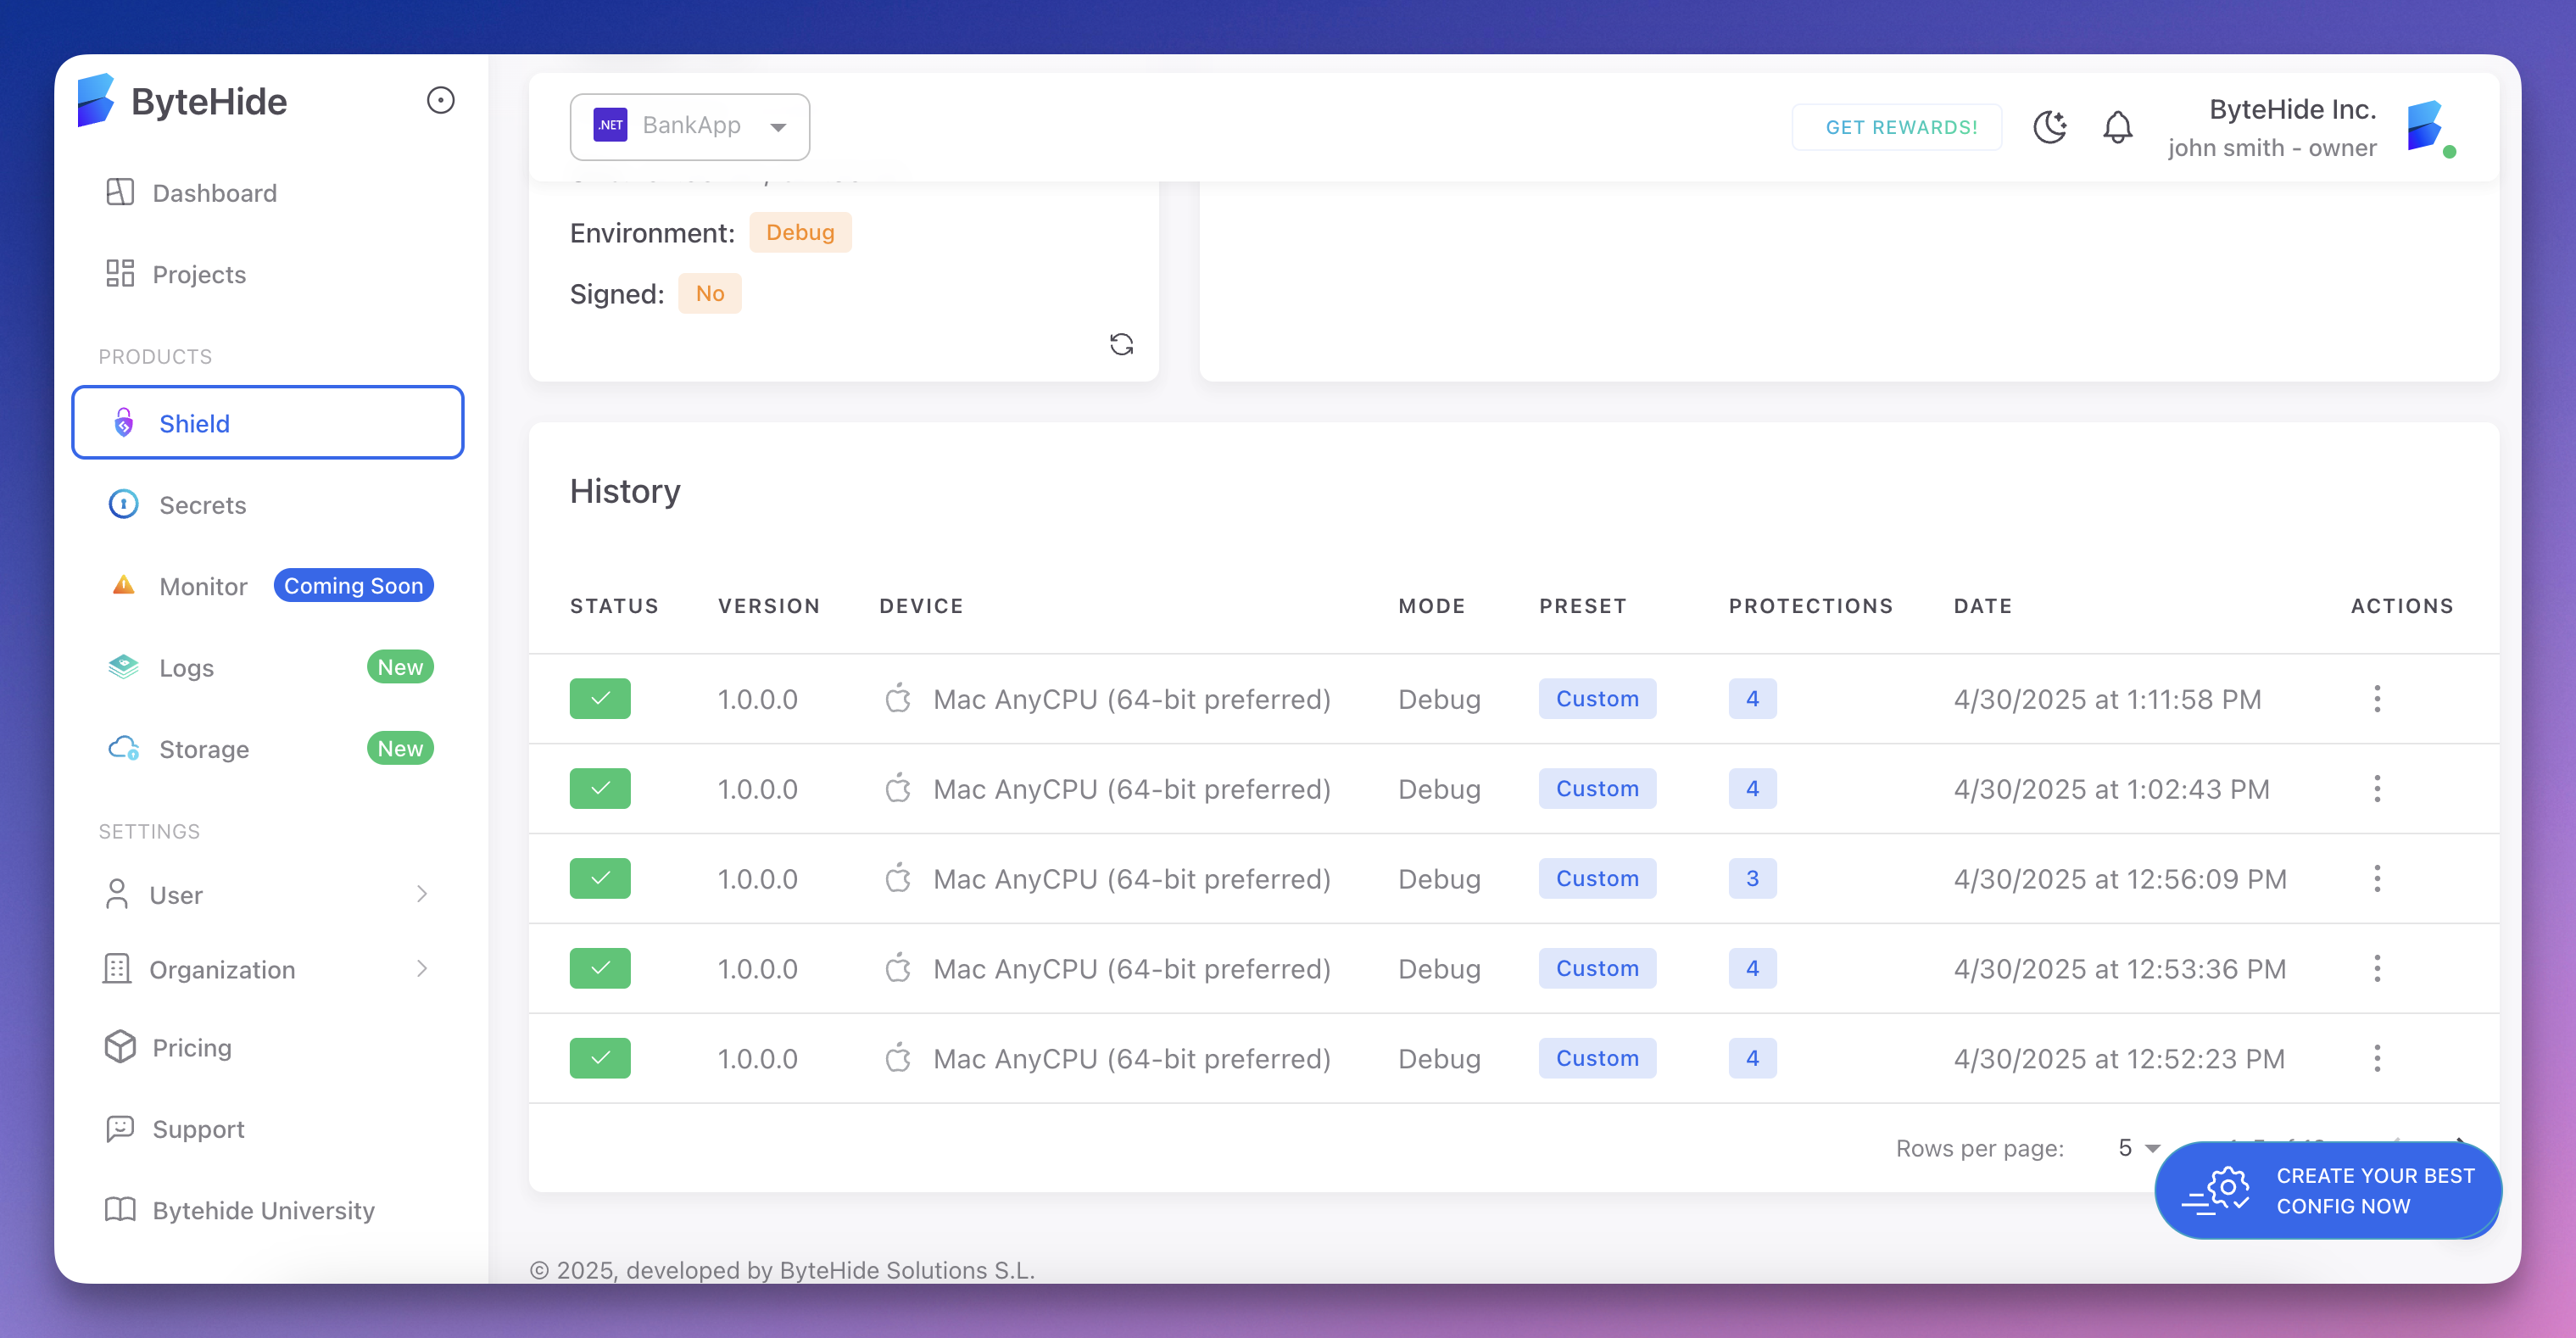Go to Dashboard page
The height and width of the screenshot is (1338, 2576).
(214, 192)
